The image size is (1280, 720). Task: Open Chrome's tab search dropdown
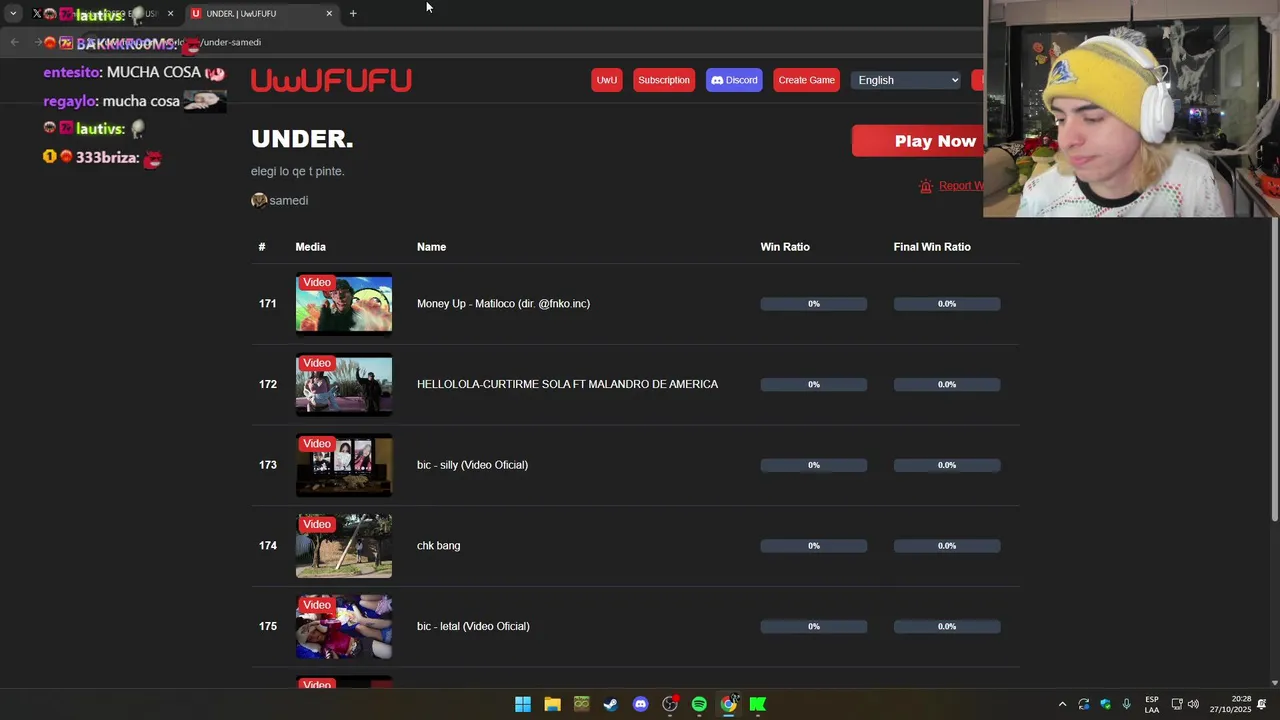[x=13, y=13]
